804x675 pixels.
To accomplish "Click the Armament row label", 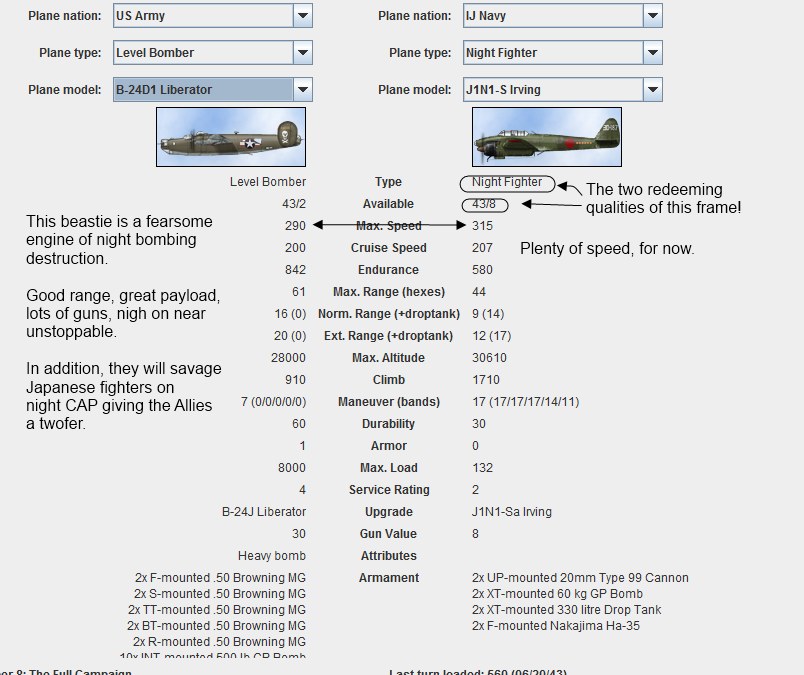I will (389, 578).
